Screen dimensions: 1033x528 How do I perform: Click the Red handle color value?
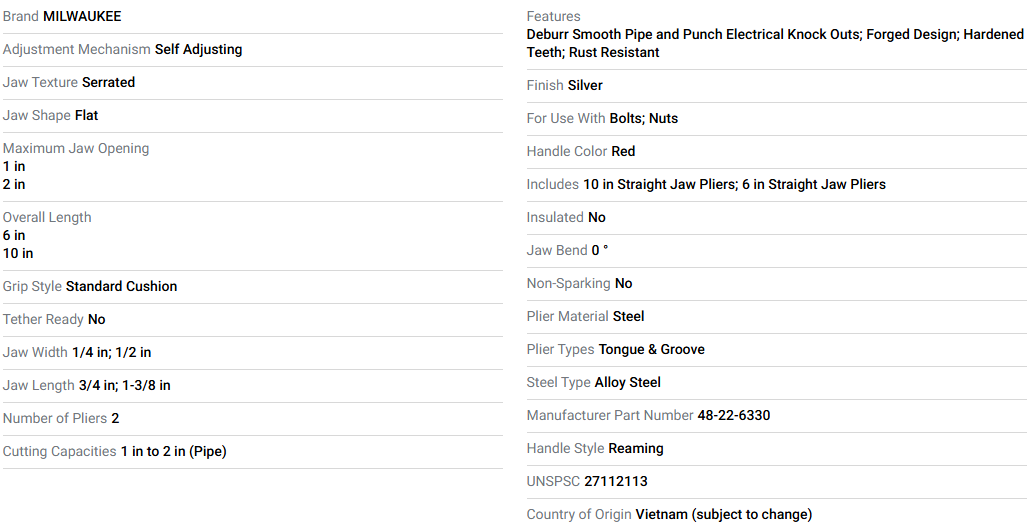tap(623, 151)
